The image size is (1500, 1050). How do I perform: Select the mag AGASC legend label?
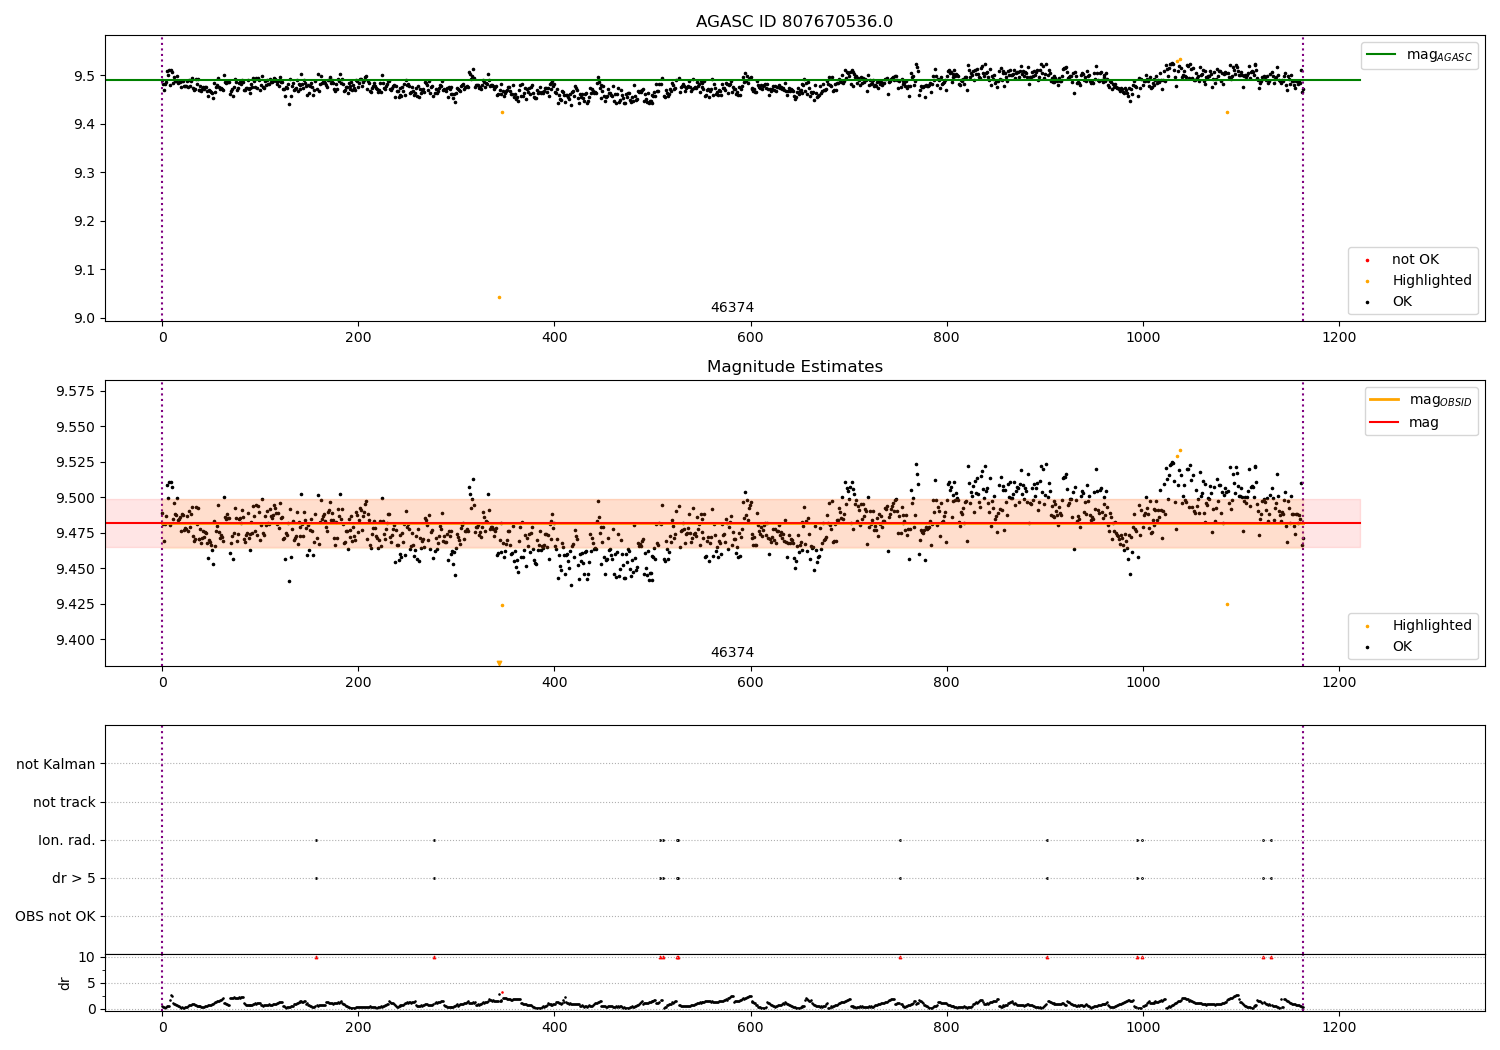pyautogui.click(x=1439, y=55)
